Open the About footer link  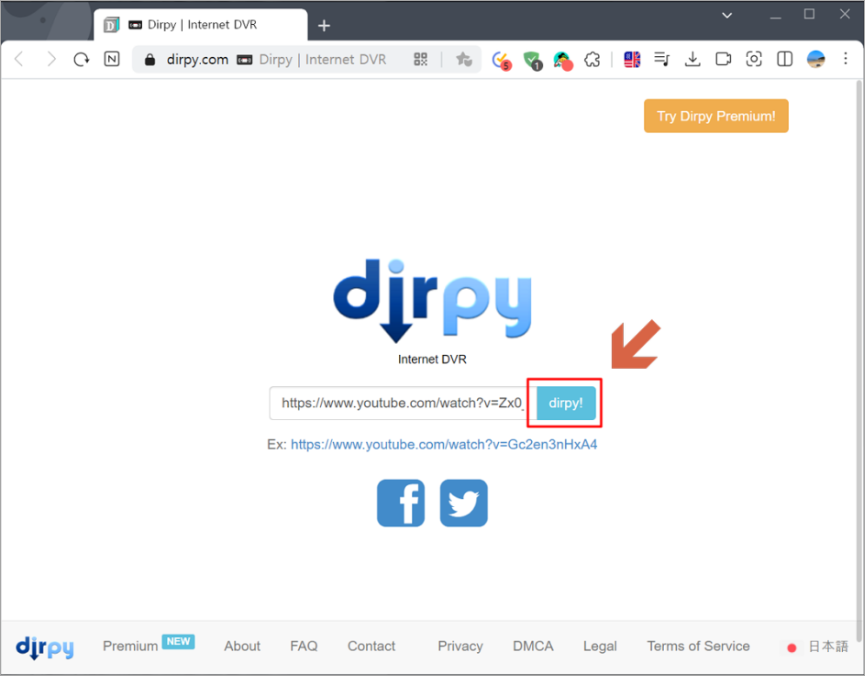pos(242,646)
